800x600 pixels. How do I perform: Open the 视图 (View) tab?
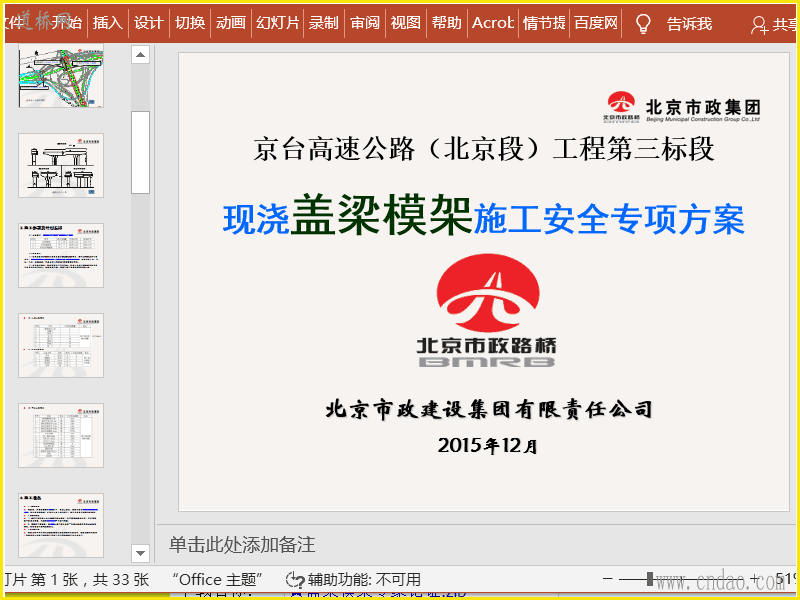pyautogui.click(x=406, y=23)
